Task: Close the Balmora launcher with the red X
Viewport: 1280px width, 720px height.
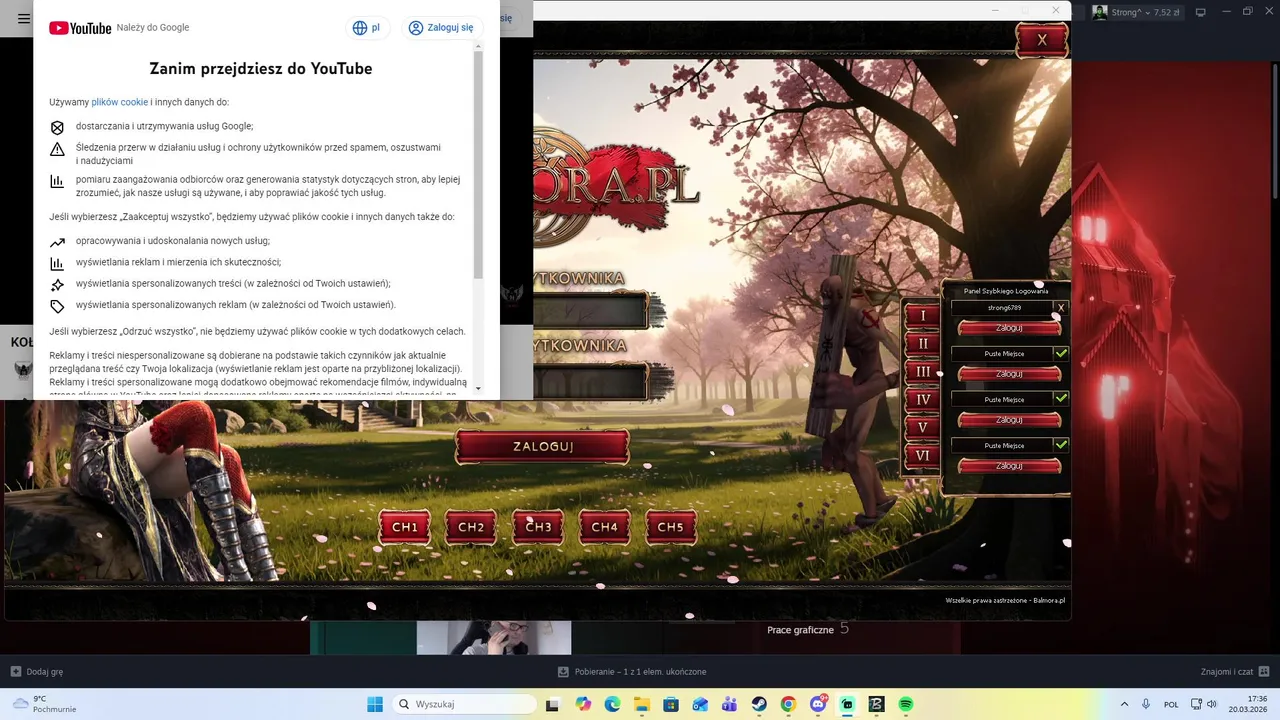Action: (x=1042, y=40)
